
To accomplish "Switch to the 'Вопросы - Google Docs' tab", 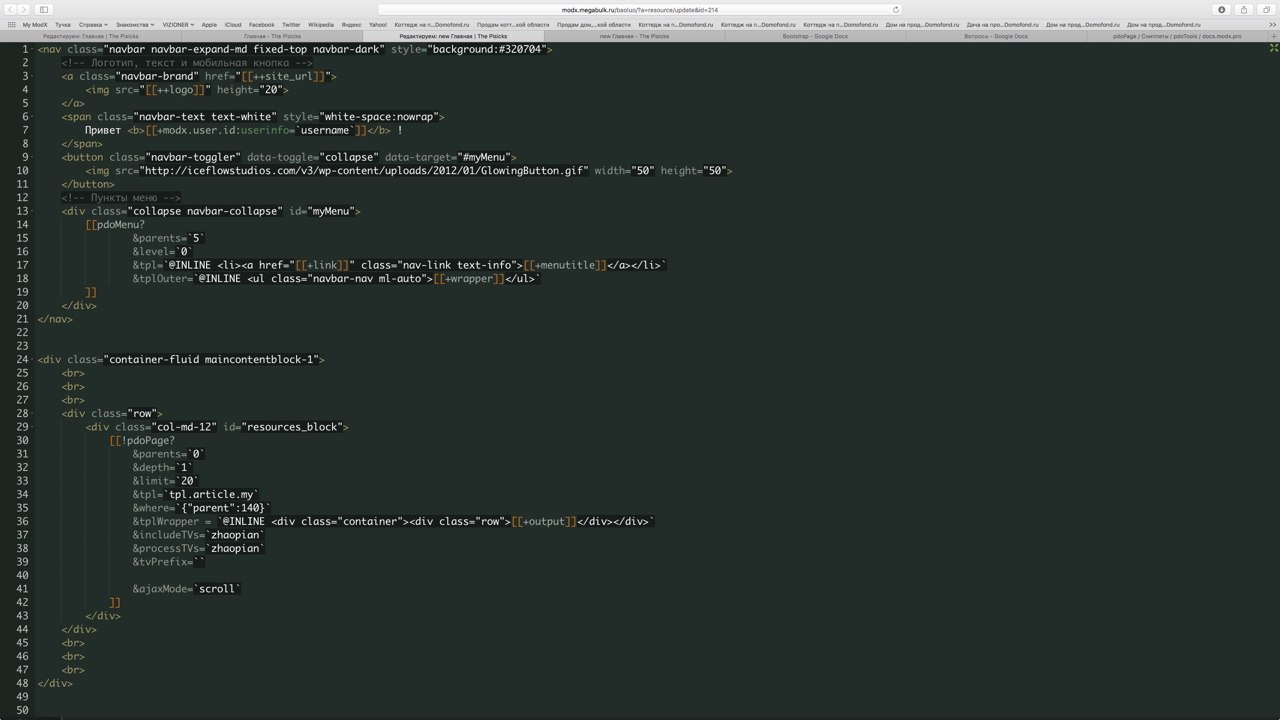I will coord(996,36).
